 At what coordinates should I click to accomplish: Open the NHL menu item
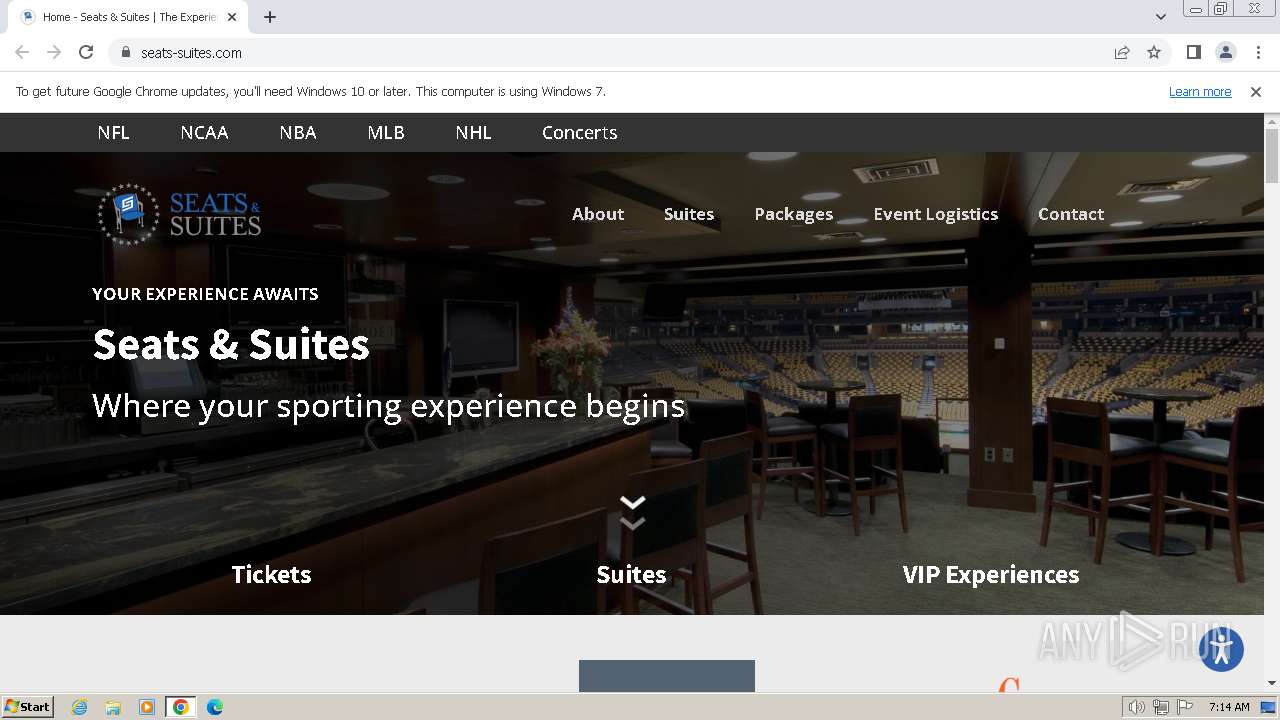[473, 132]
